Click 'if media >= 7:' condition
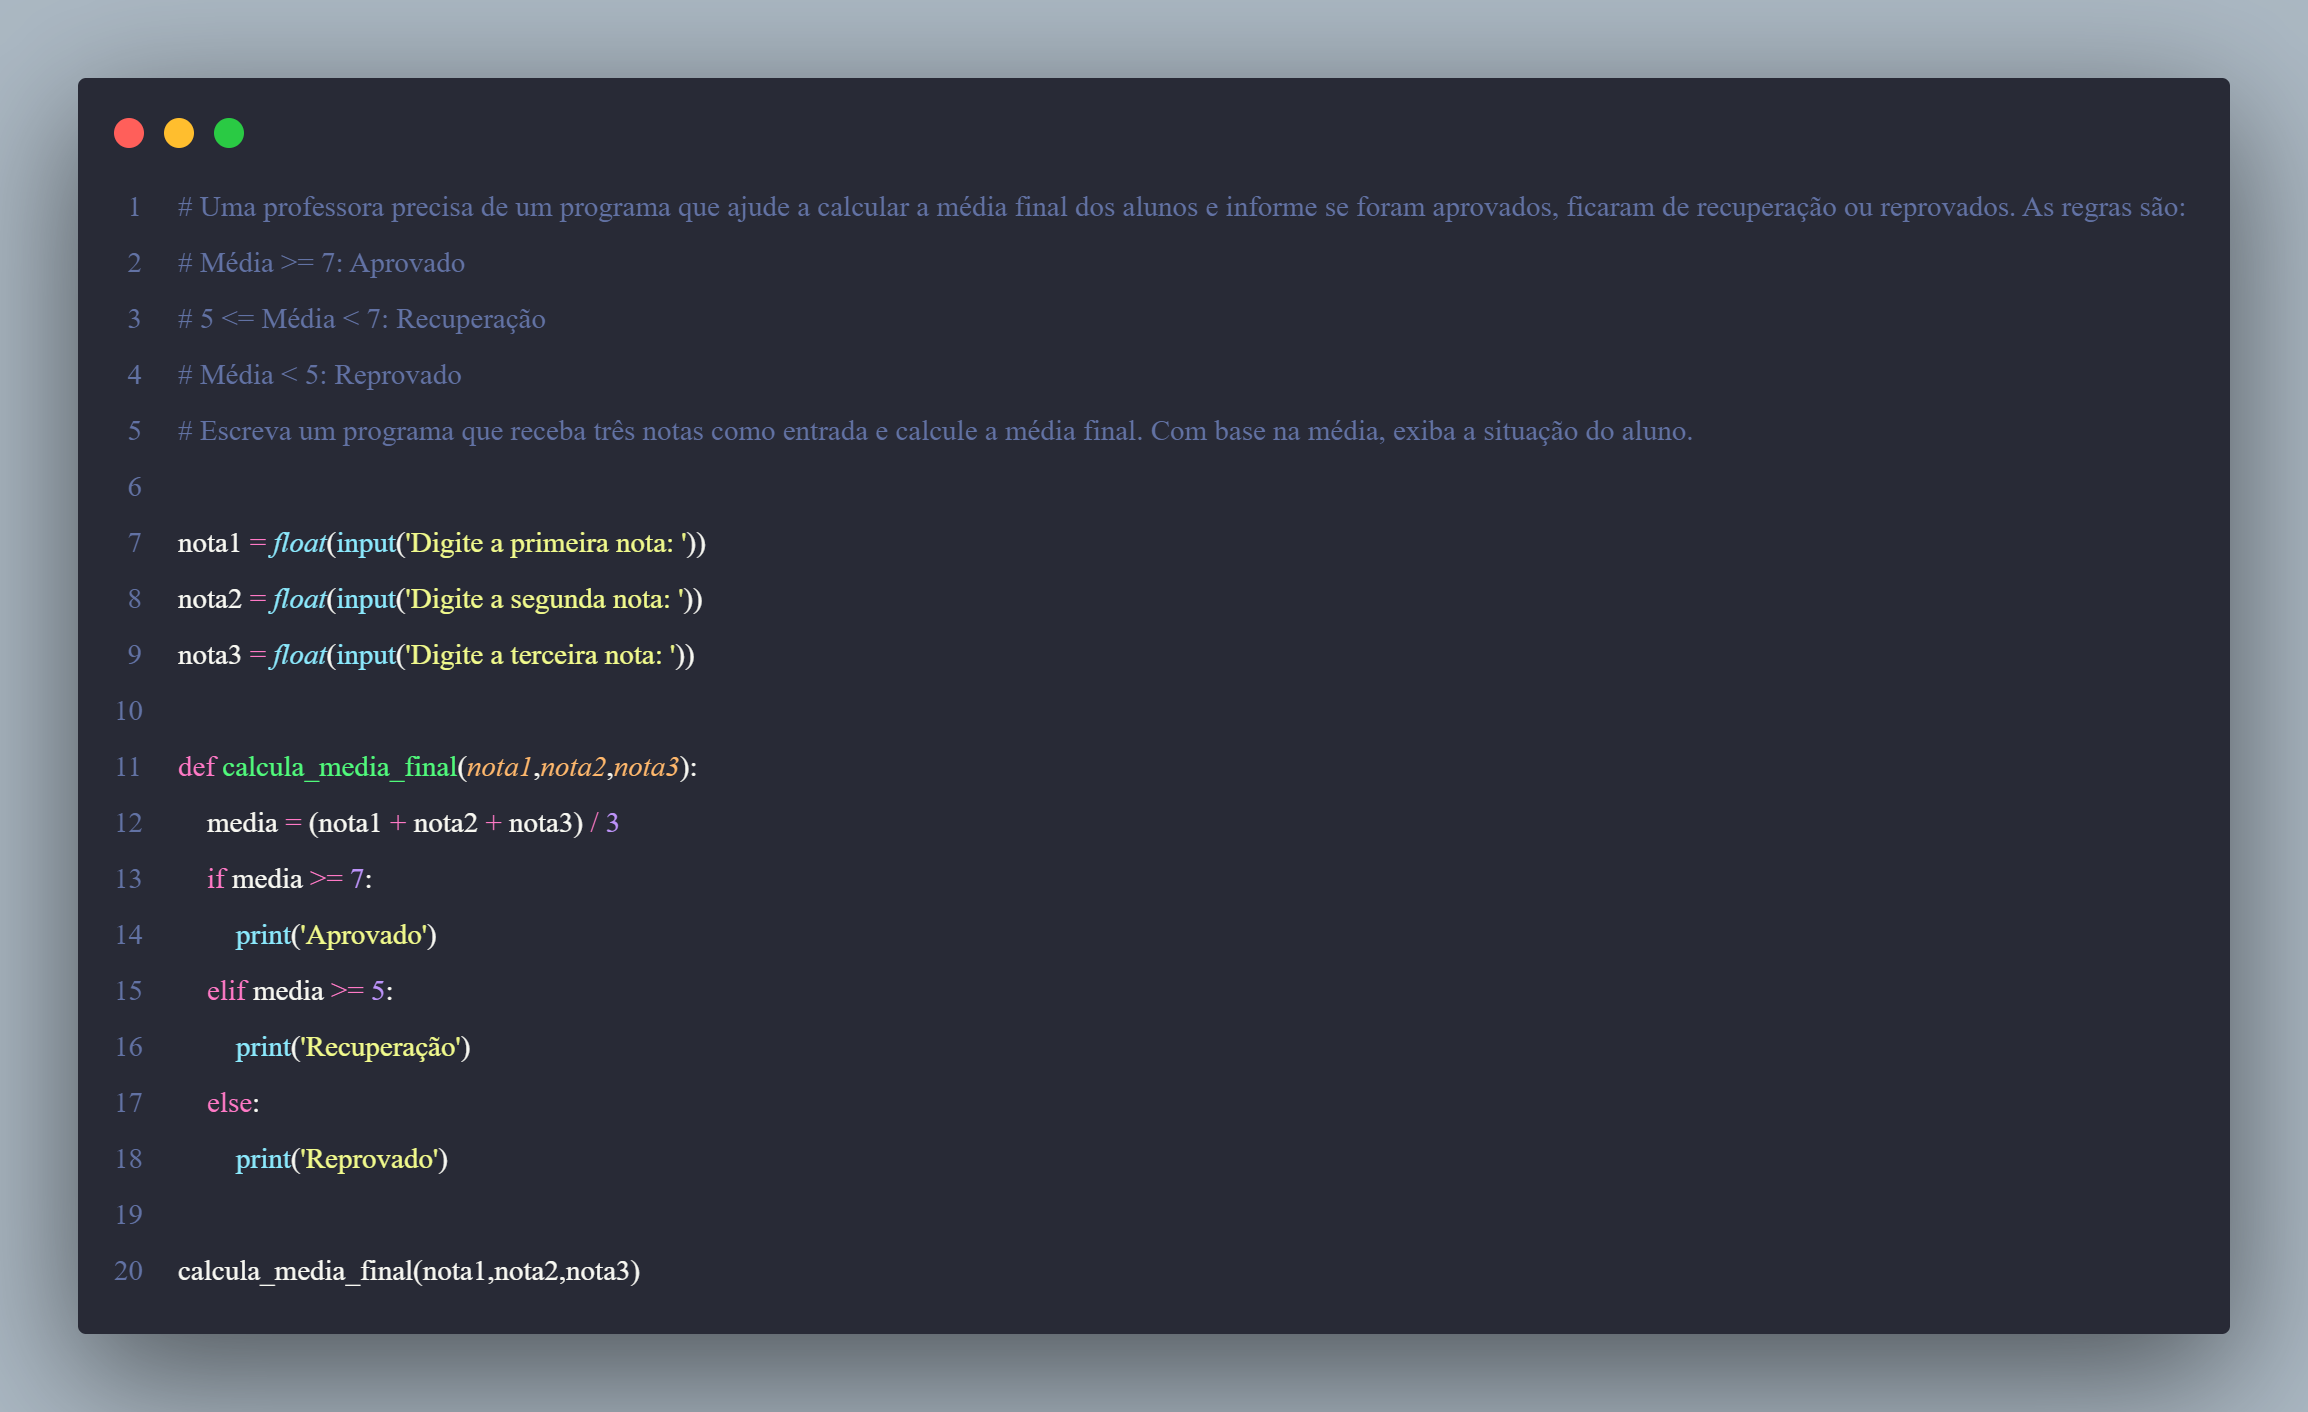The height and width of the screenshot is (1412, 2308). tap(289, 879)
